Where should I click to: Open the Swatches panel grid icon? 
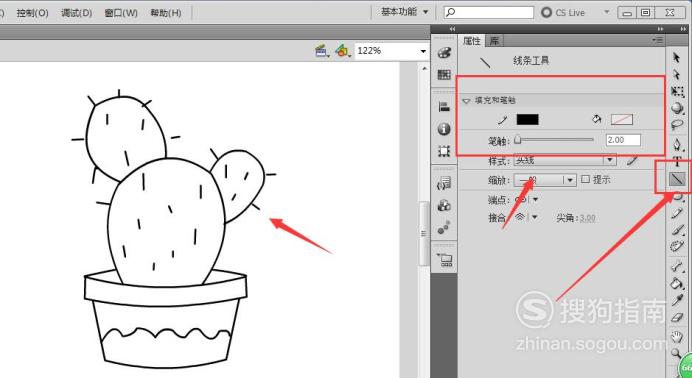point(444,74)
